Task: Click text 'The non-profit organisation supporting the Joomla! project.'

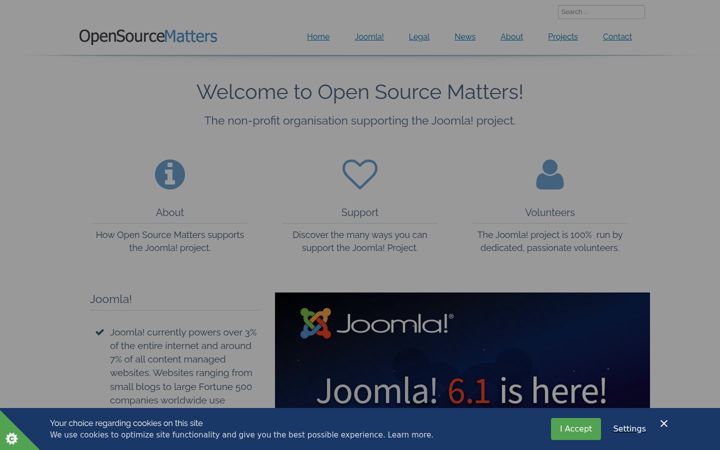Action: [x=360, y=121]
